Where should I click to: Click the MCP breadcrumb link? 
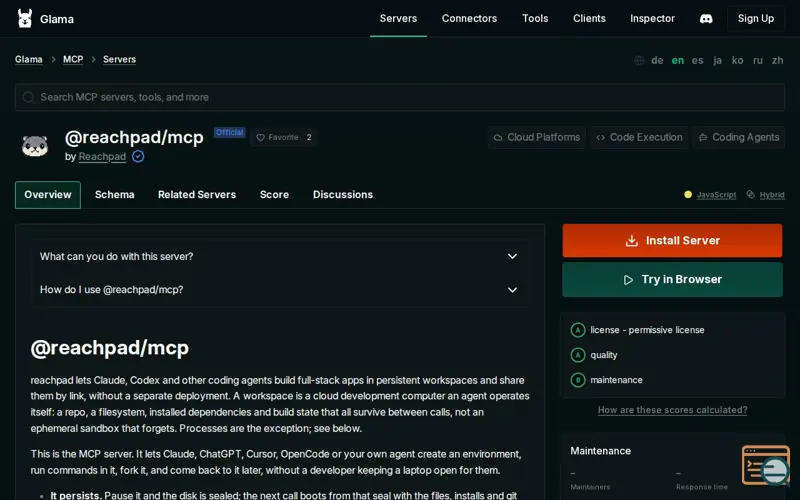[x=73, y=59]
